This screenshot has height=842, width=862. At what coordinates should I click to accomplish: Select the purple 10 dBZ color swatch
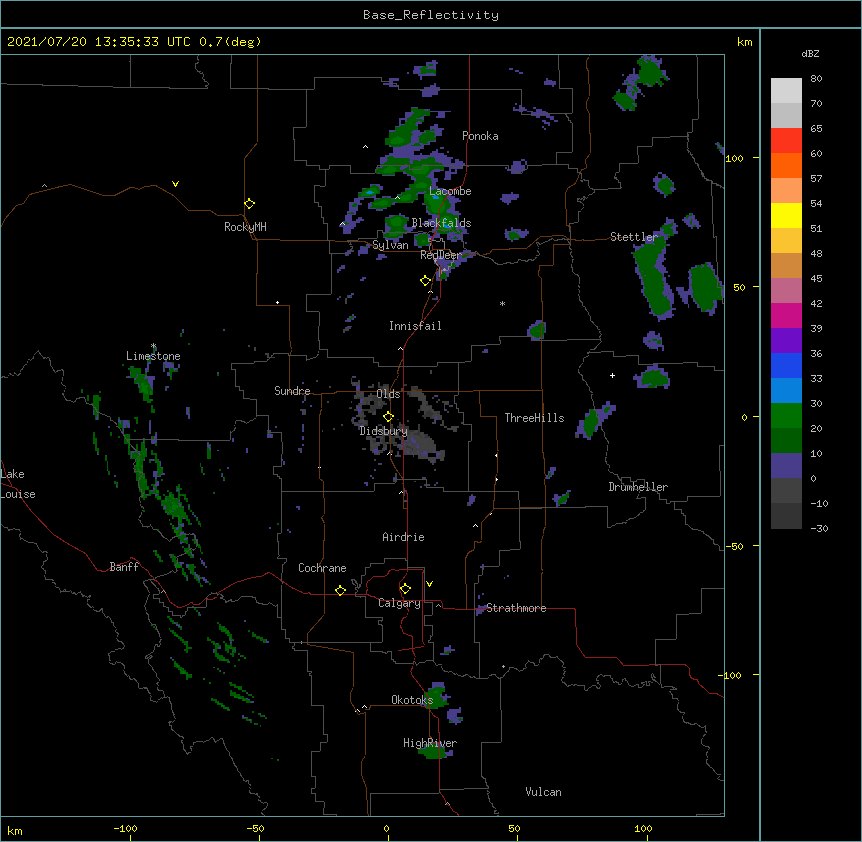[786, 466]
